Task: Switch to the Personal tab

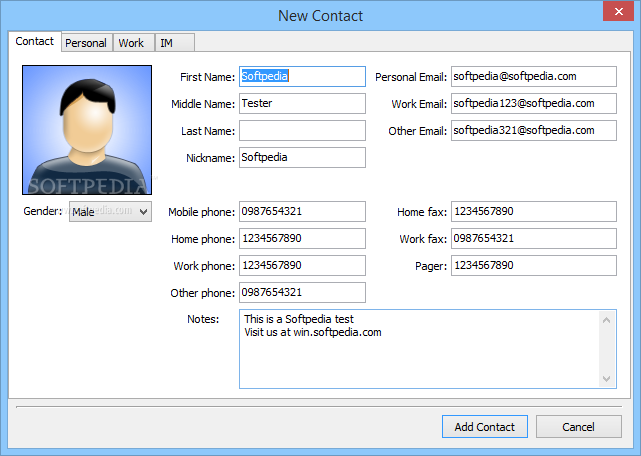Action: pos(87,43)
